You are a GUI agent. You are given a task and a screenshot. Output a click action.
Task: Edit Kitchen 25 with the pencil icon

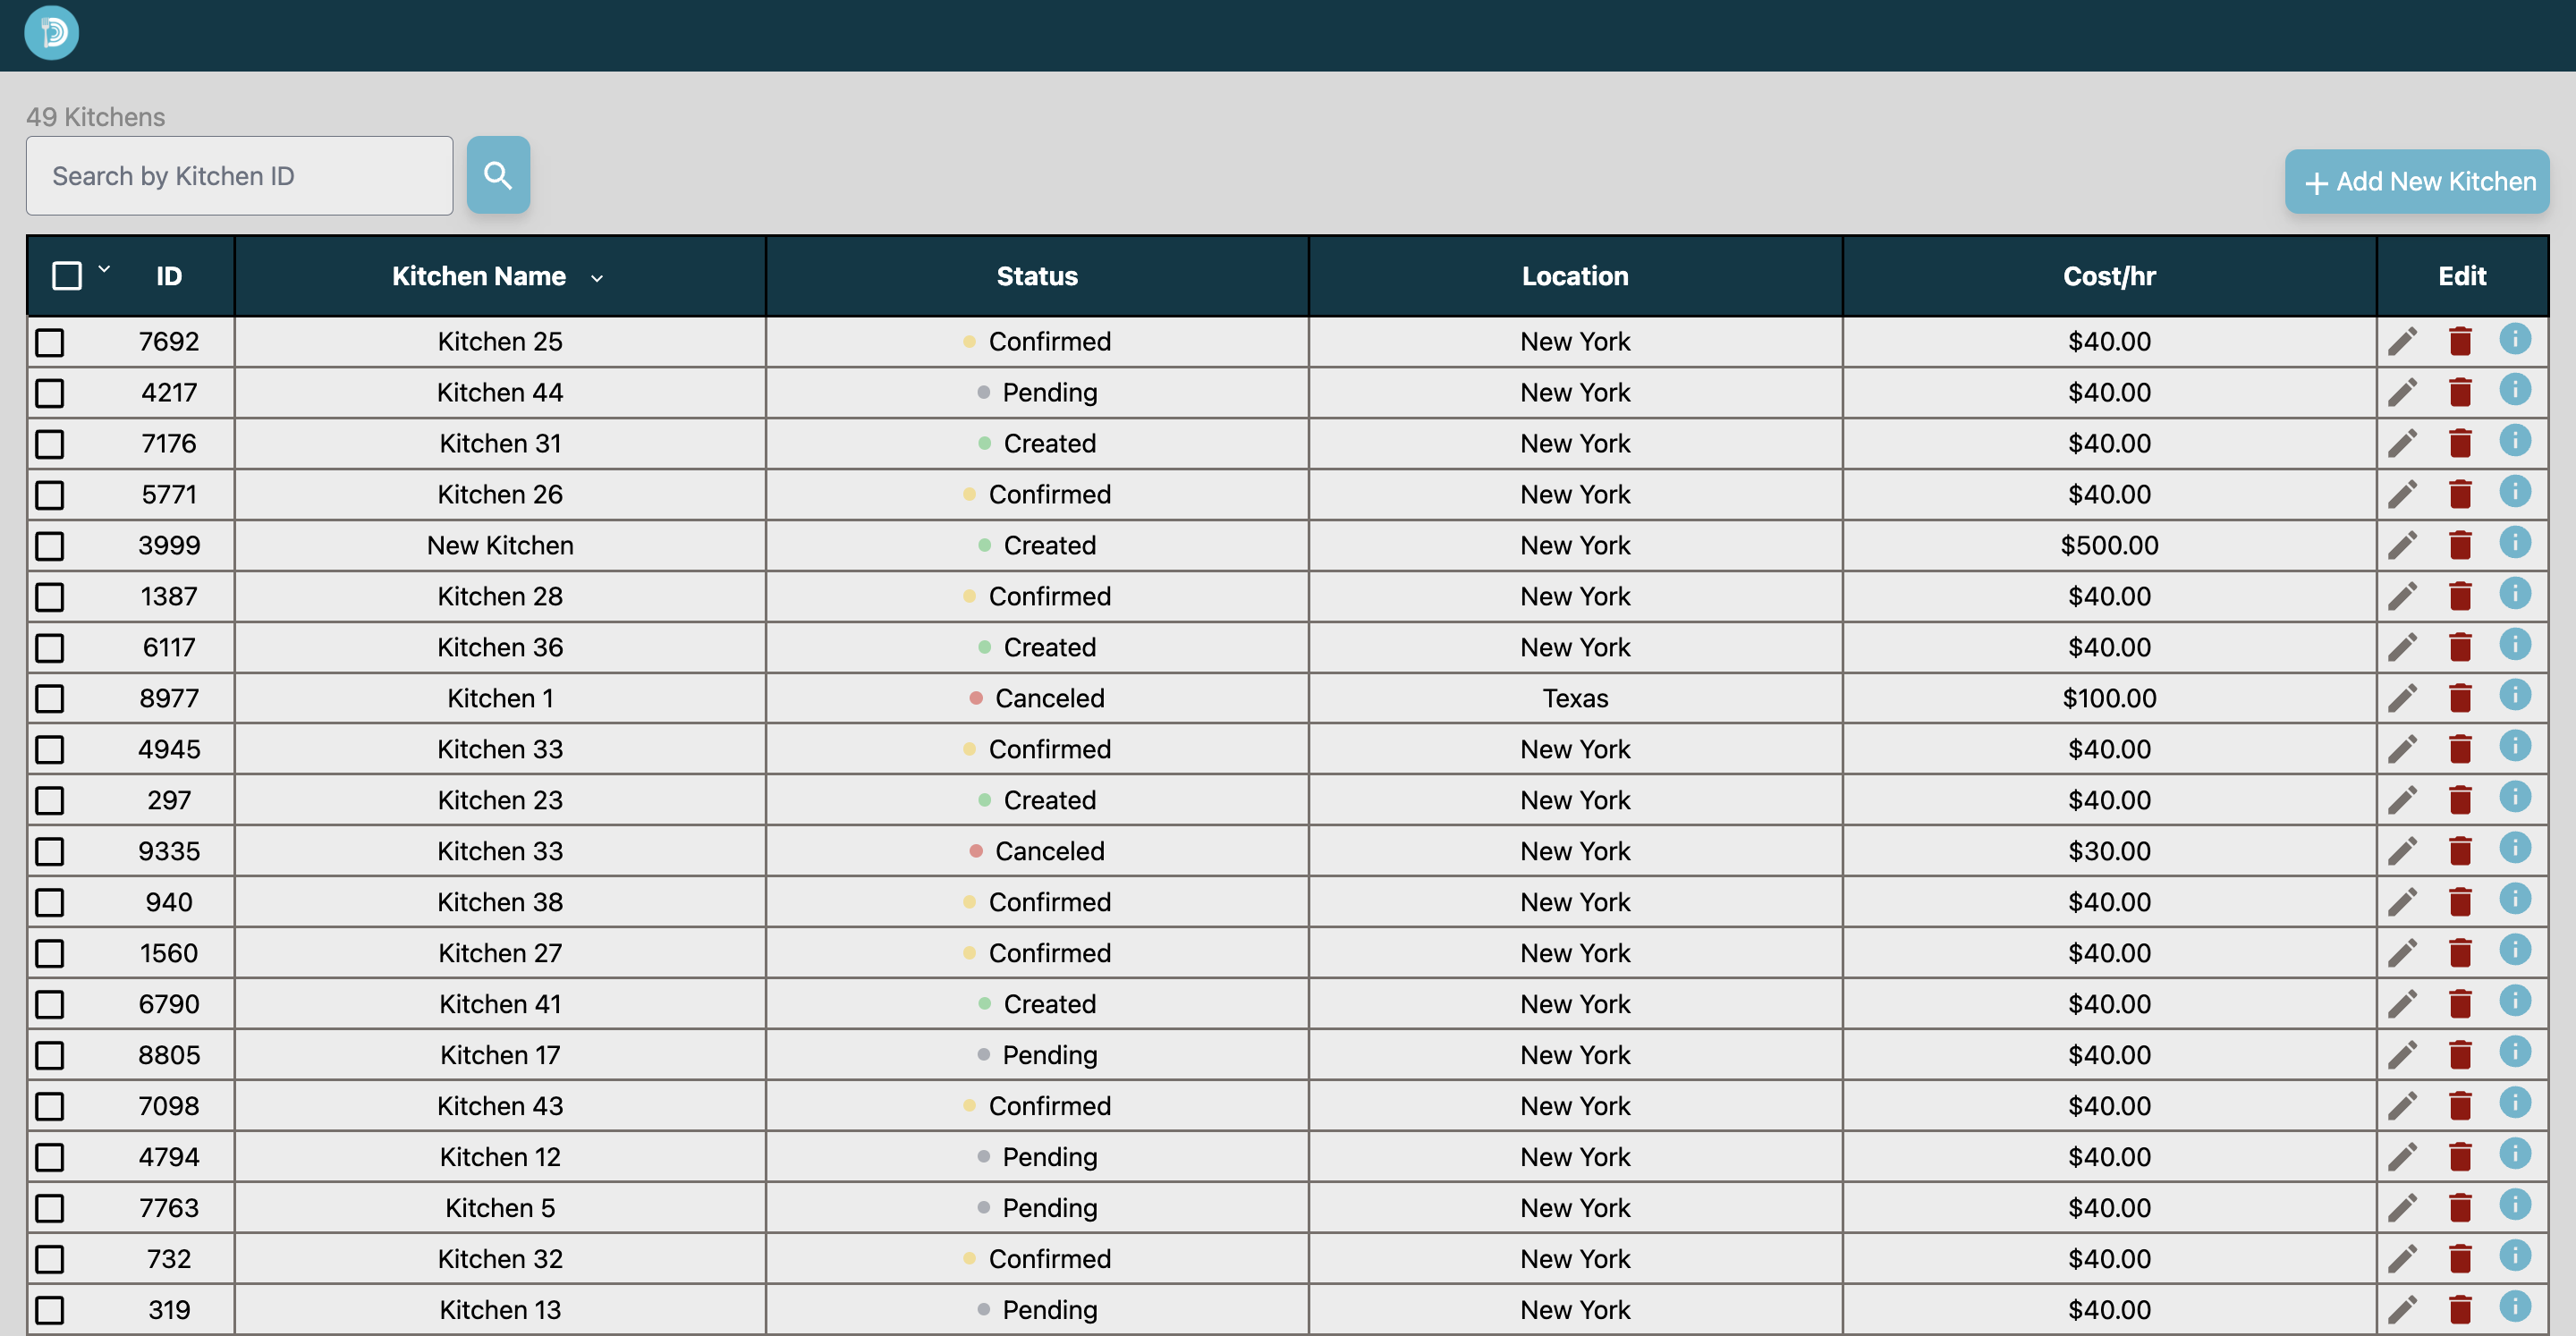coord(2402,342)
